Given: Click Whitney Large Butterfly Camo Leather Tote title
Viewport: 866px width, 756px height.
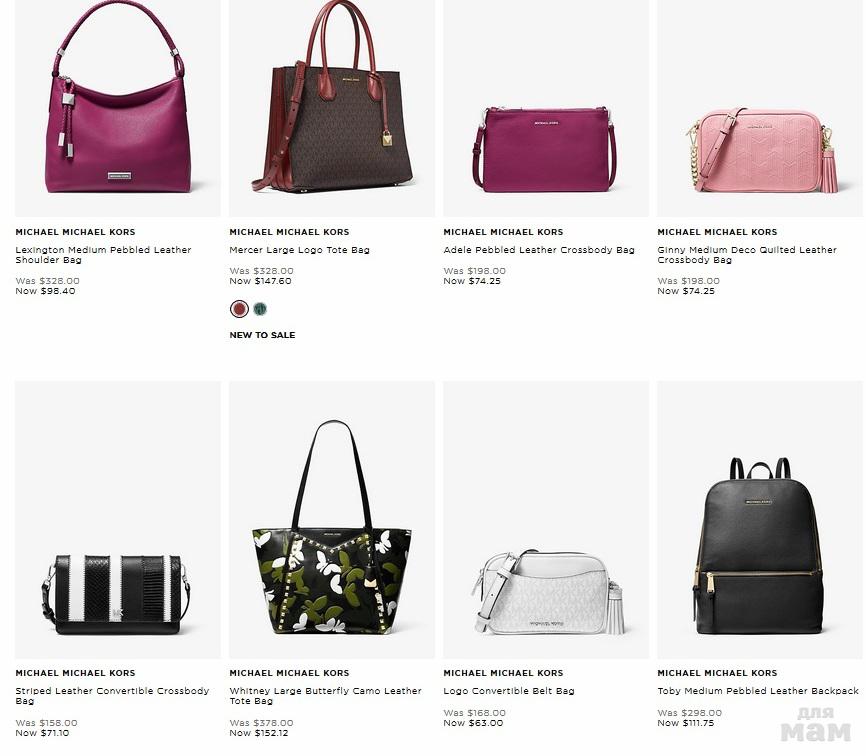Looking at the screenshot, I should (325, 696).
